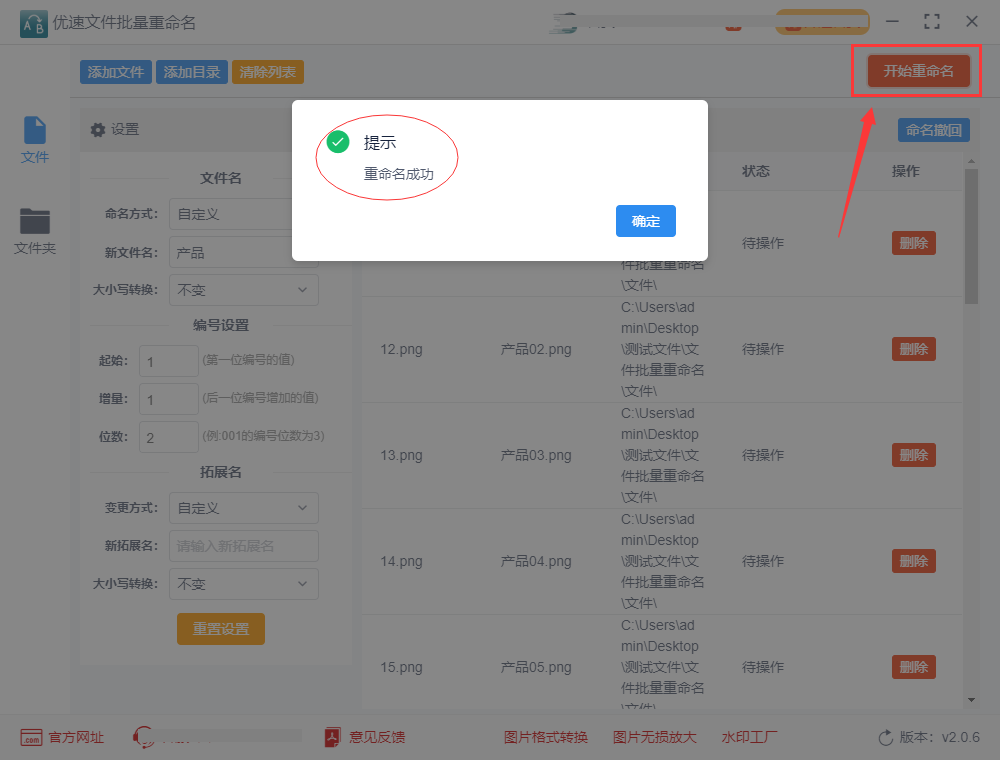Open the 图片无损放大 link

(654, 737)
